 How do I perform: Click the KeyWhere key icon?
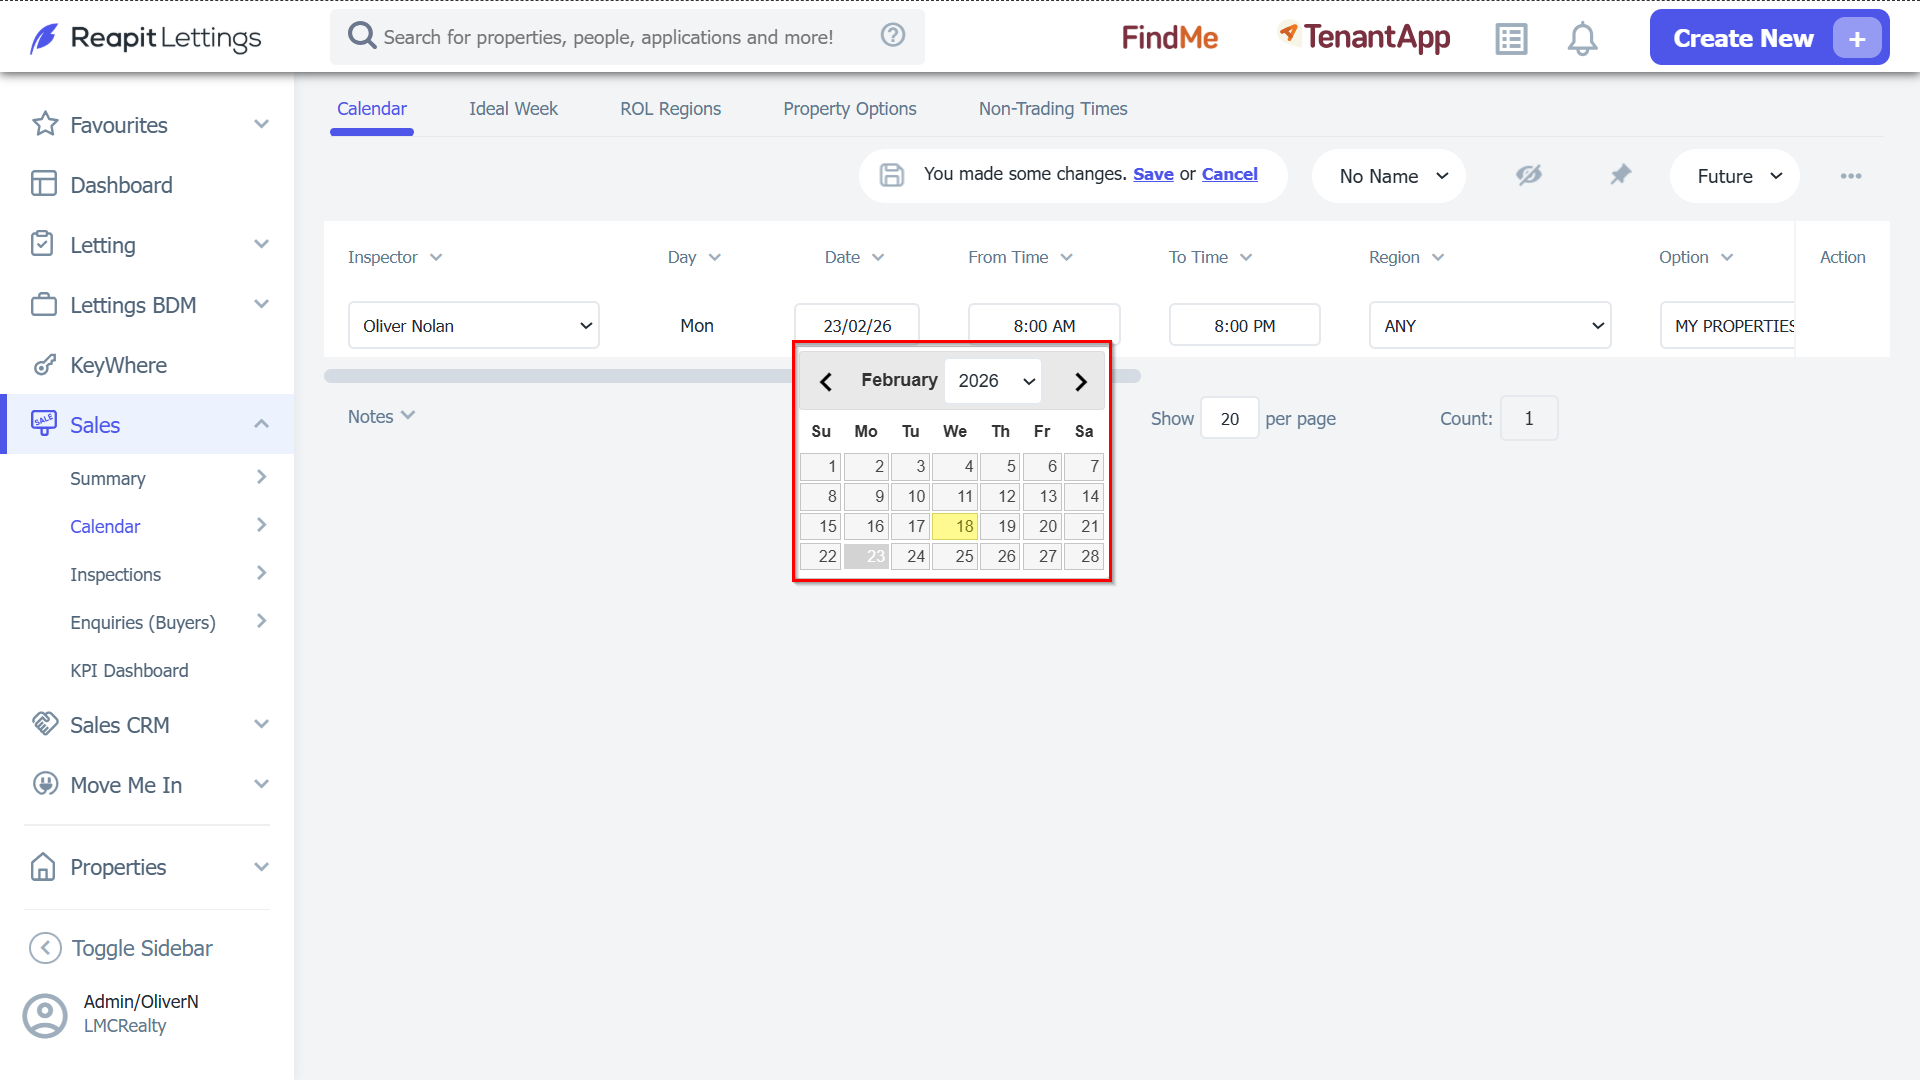(44, 364)
